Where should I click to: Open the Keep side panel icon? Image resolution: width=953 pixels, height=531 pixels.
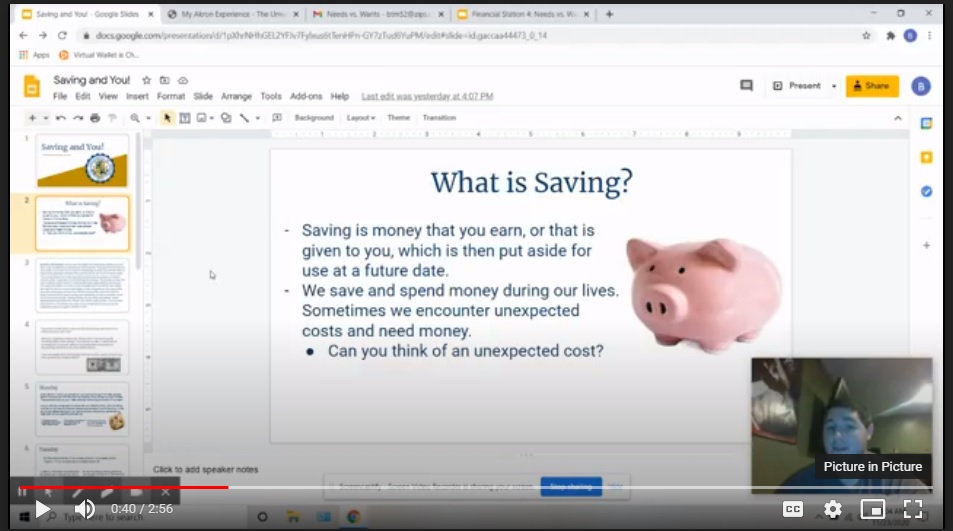(x=926, y=158)
